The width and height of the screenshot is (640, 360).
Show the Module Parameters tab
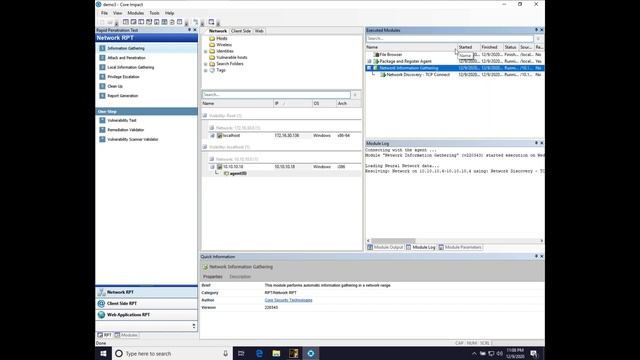pos(460,247)
